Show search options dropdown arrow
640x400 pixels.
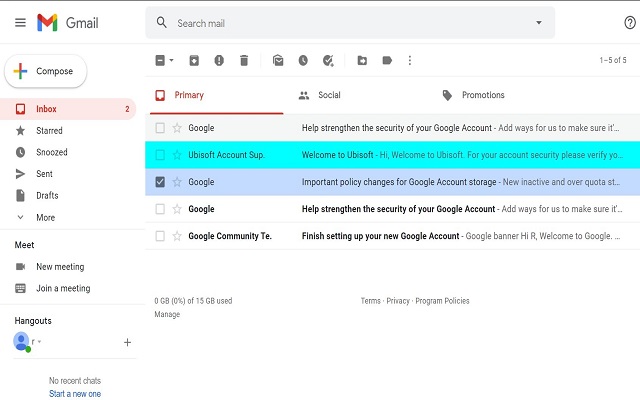click(539, 22)
